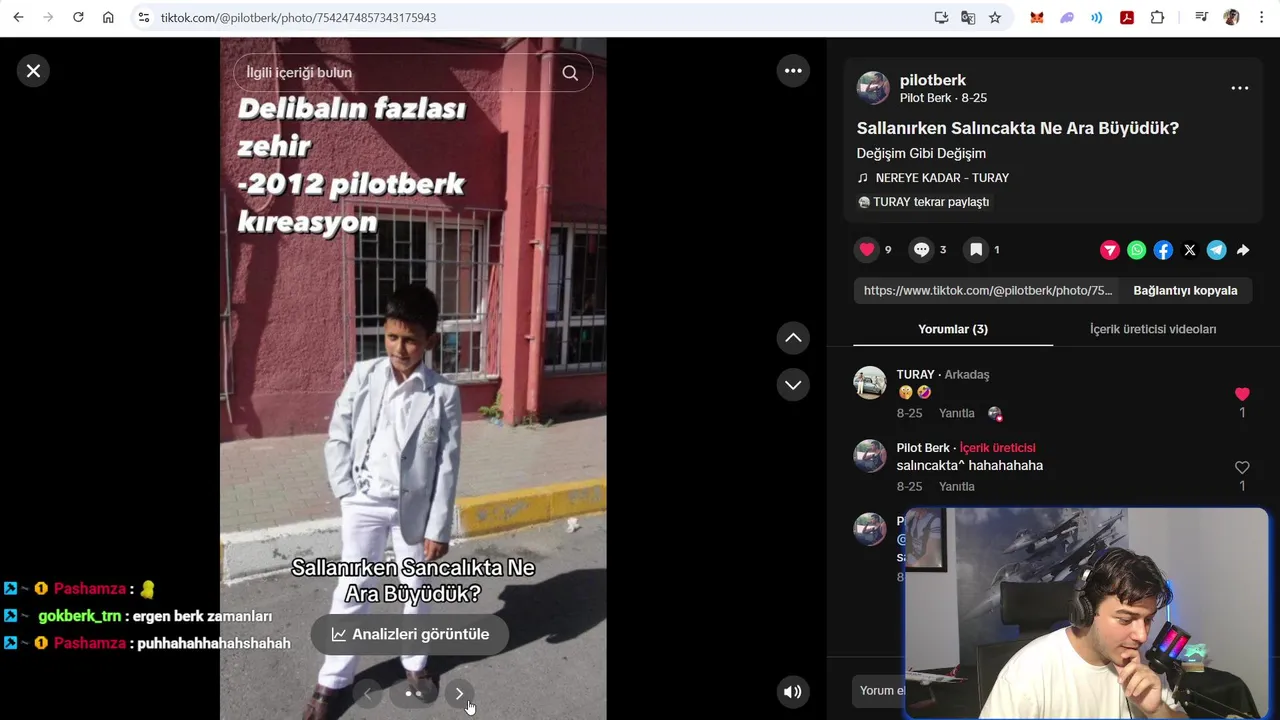Click the address bar URL
This screenshot has width=1280, height=720.
click(x=298, y=18)
